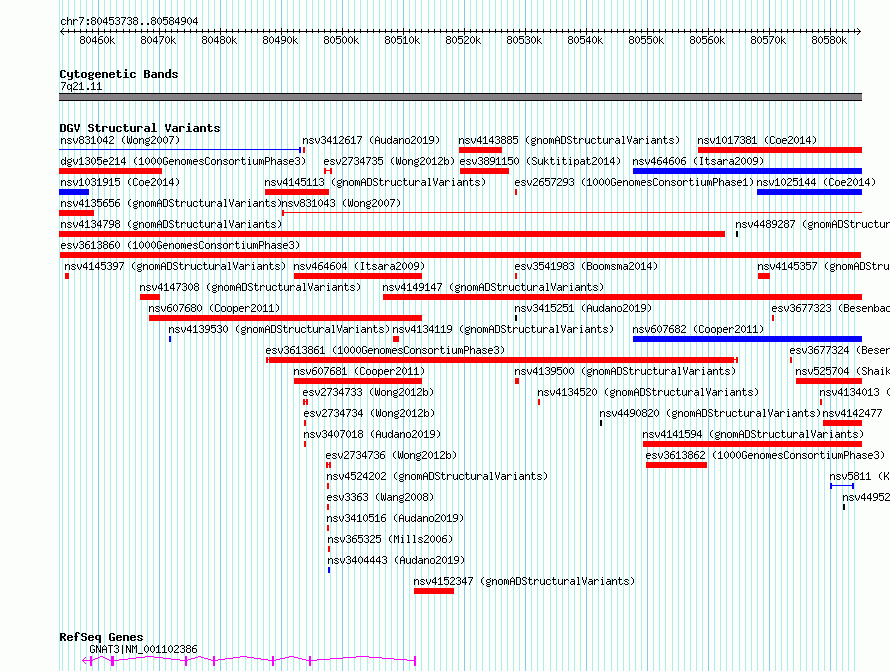Select esv3891150 (Suktitipat2014) label
The height and width of the screenshot is (671, 890).
tap(540, 161)
